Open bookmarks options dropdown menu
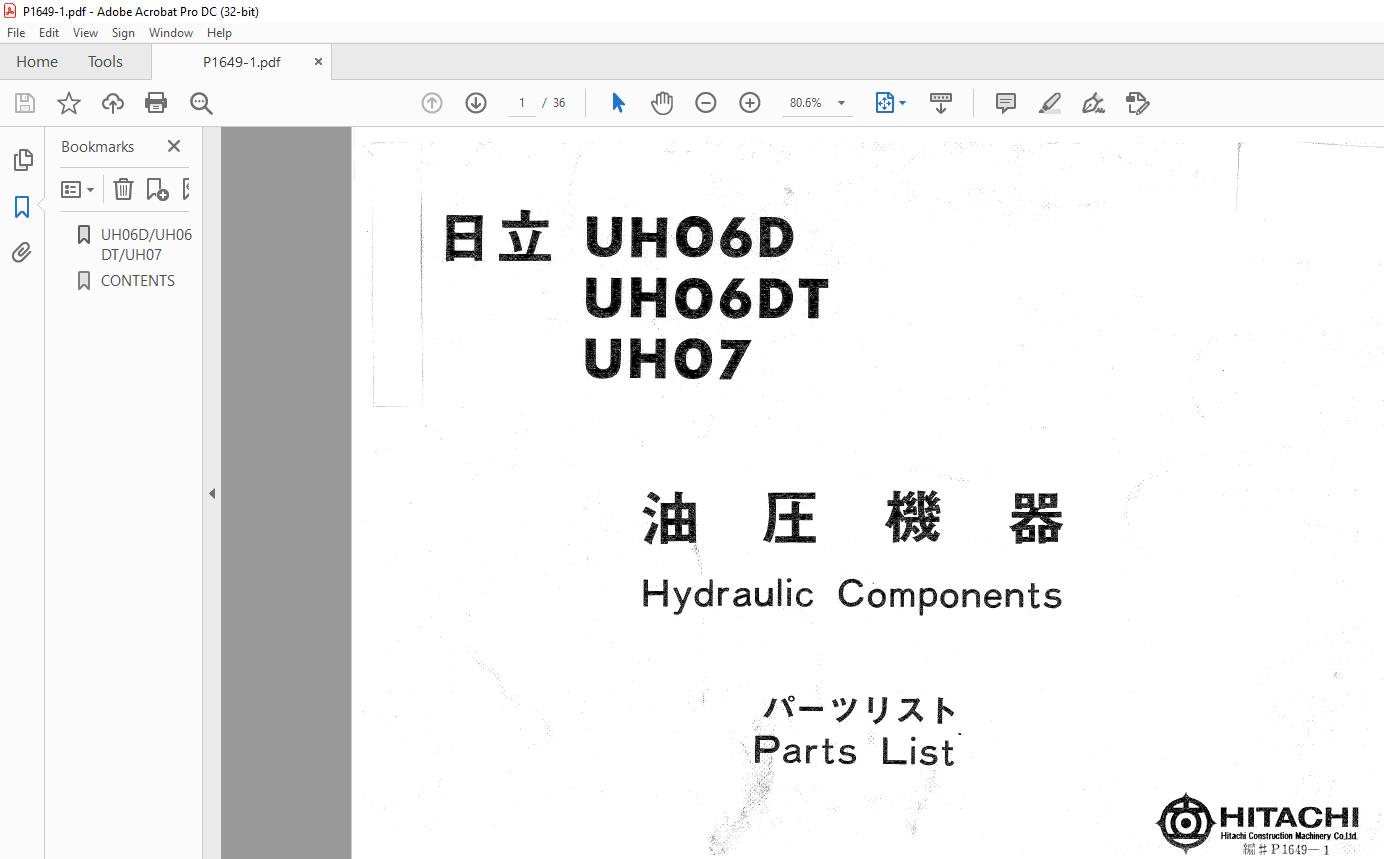 coord(78,189)
